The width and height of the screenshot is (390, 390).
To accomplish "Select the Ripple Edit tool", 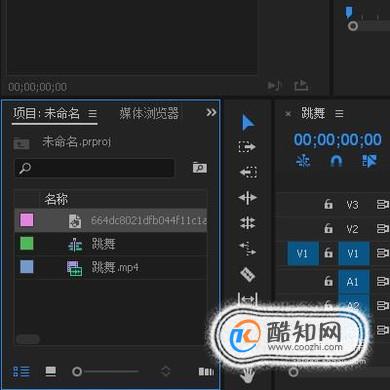I will 248,198.
